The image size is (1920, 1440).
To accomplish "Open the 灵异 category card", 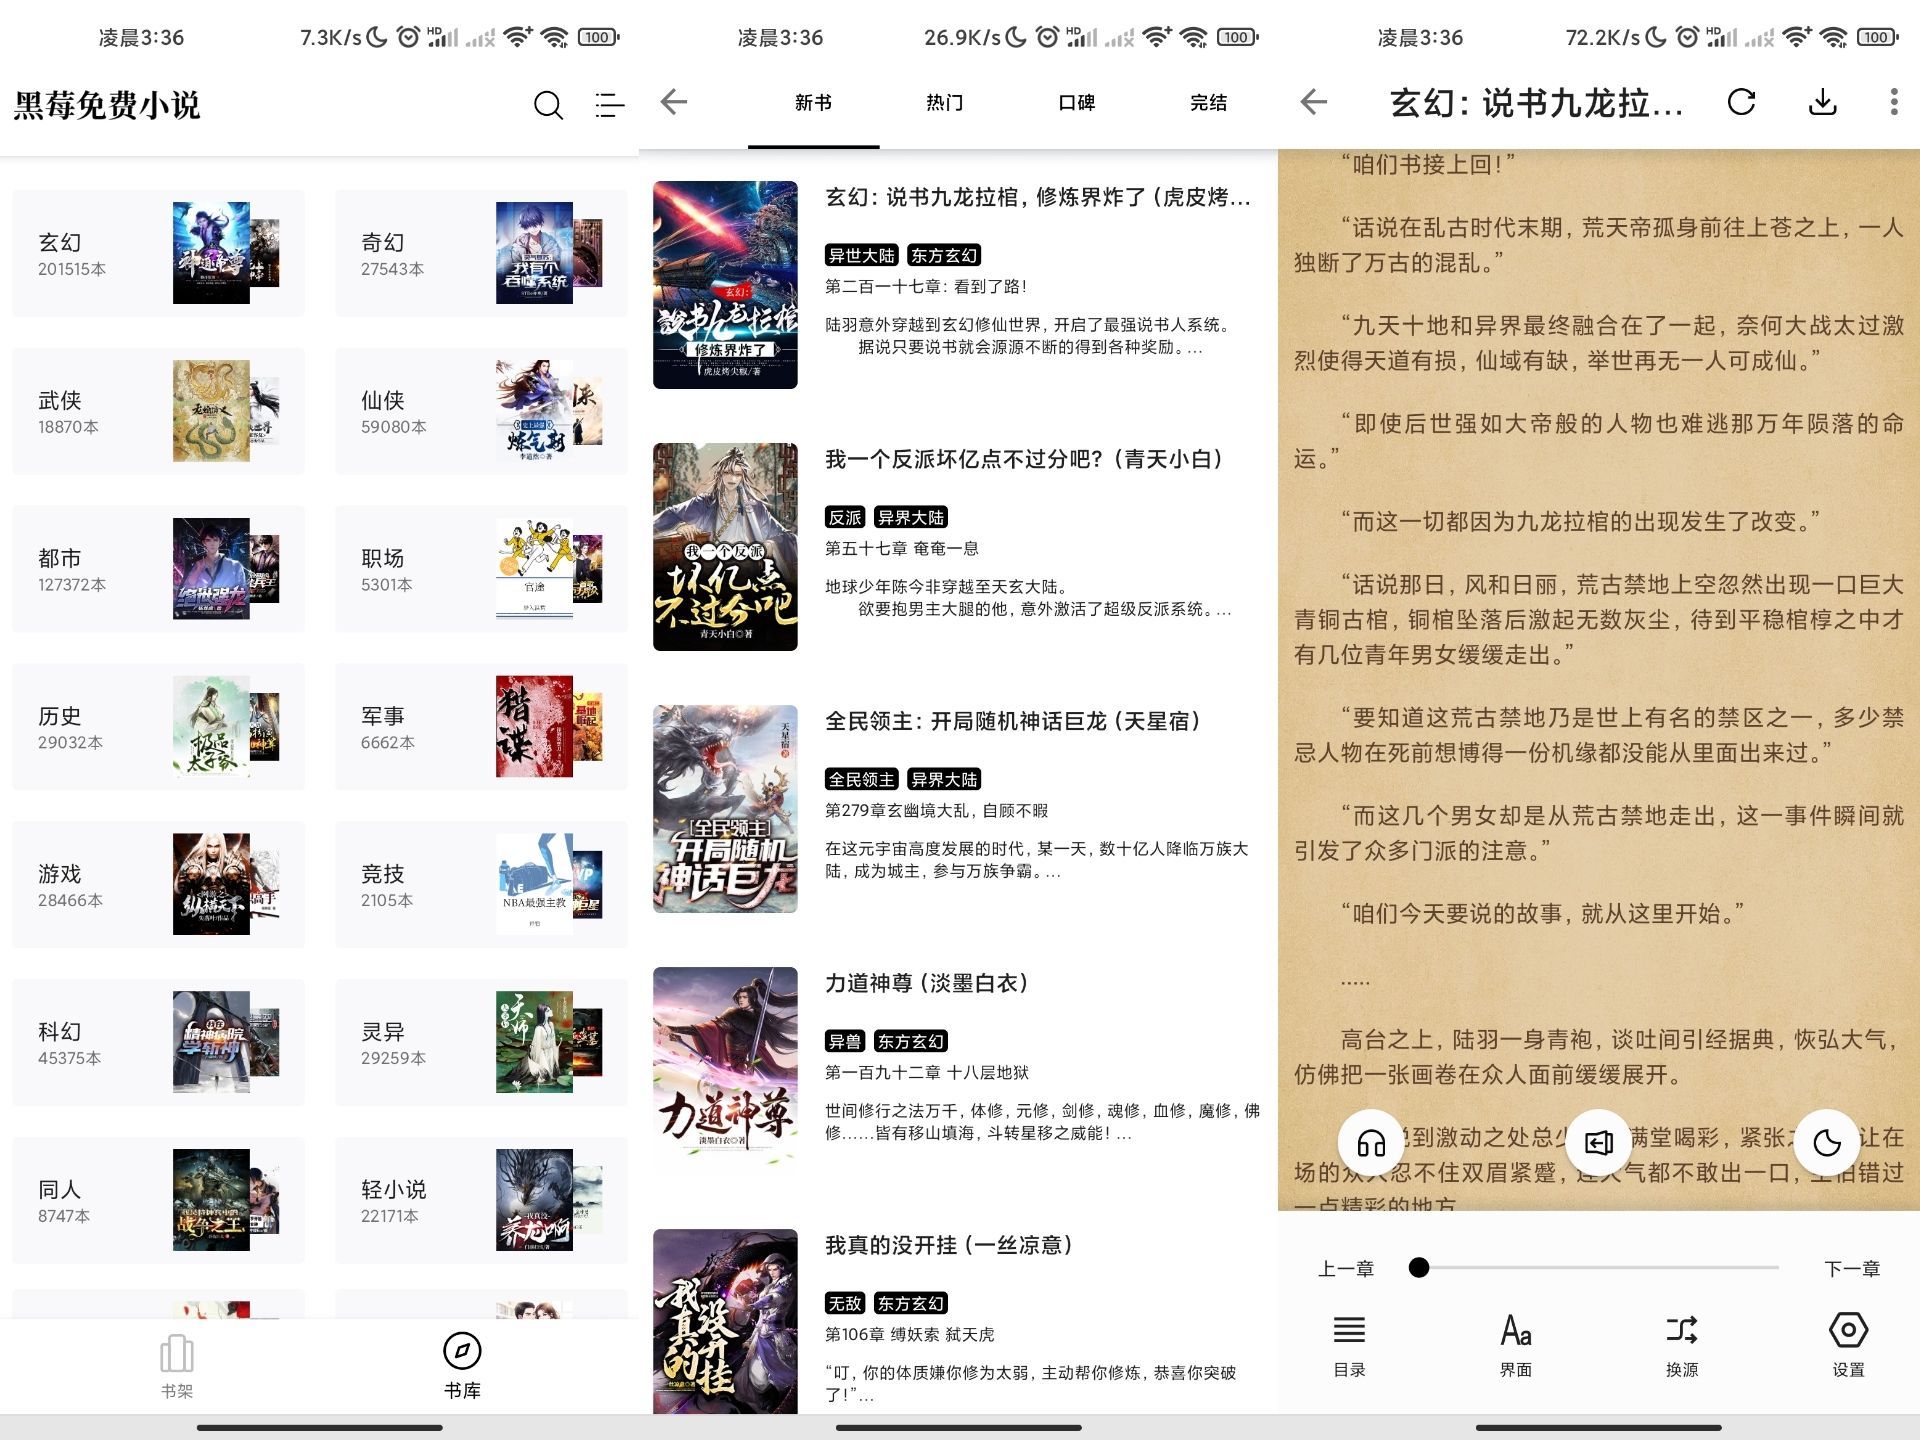I will [481, 1043].
